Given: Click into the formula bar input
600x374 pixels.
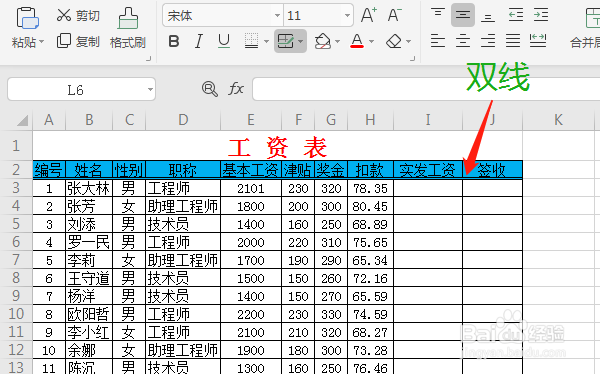Looking at the screenshot, I should pyautogui.click(x=426, y=89).
